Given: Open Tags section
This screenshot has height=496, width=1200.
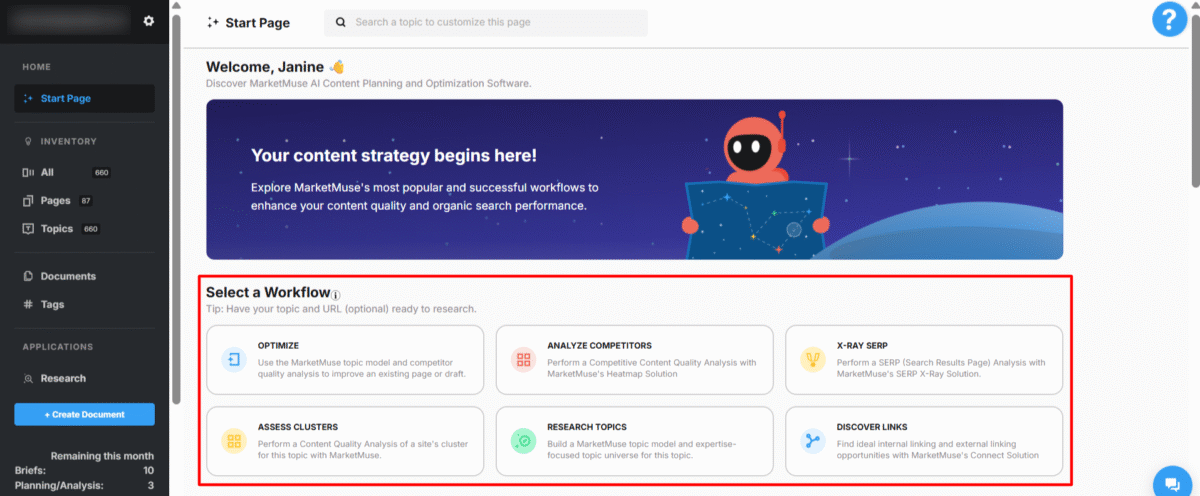Looking at the screenshot, I should pyautogui.click(x=52, y=304).
